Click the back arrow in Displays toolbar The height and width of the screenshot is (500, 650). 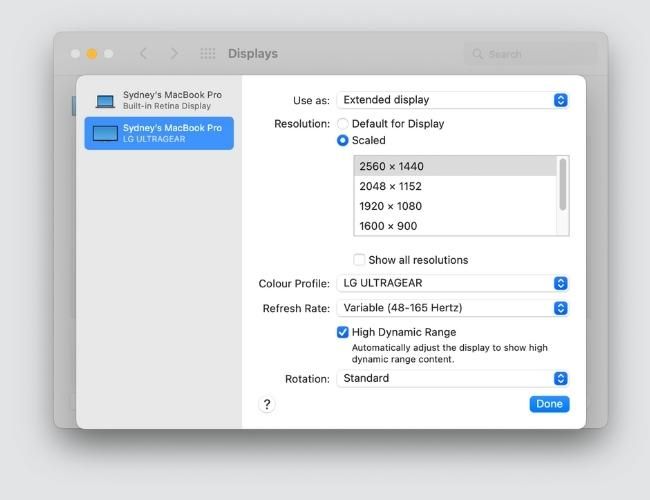tap(143, 53)
